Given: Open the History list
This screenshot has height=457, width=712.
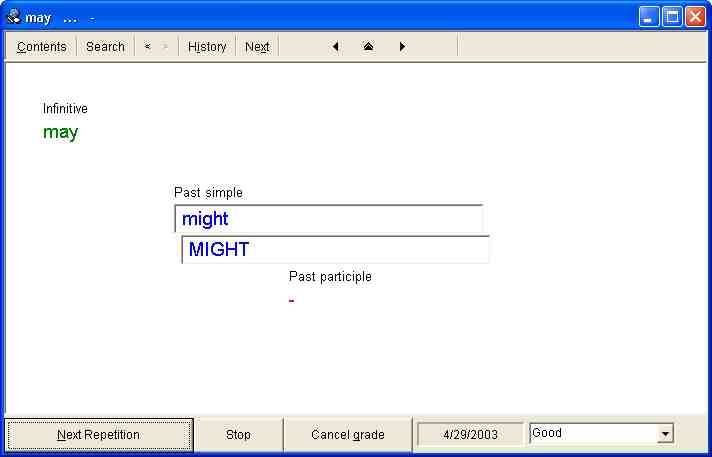Looking at the screenshot, I should click(x=207, y=47).
